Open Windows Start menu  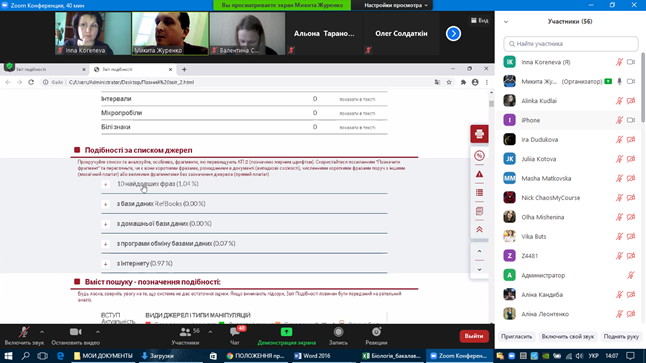[x=8, y=356]
